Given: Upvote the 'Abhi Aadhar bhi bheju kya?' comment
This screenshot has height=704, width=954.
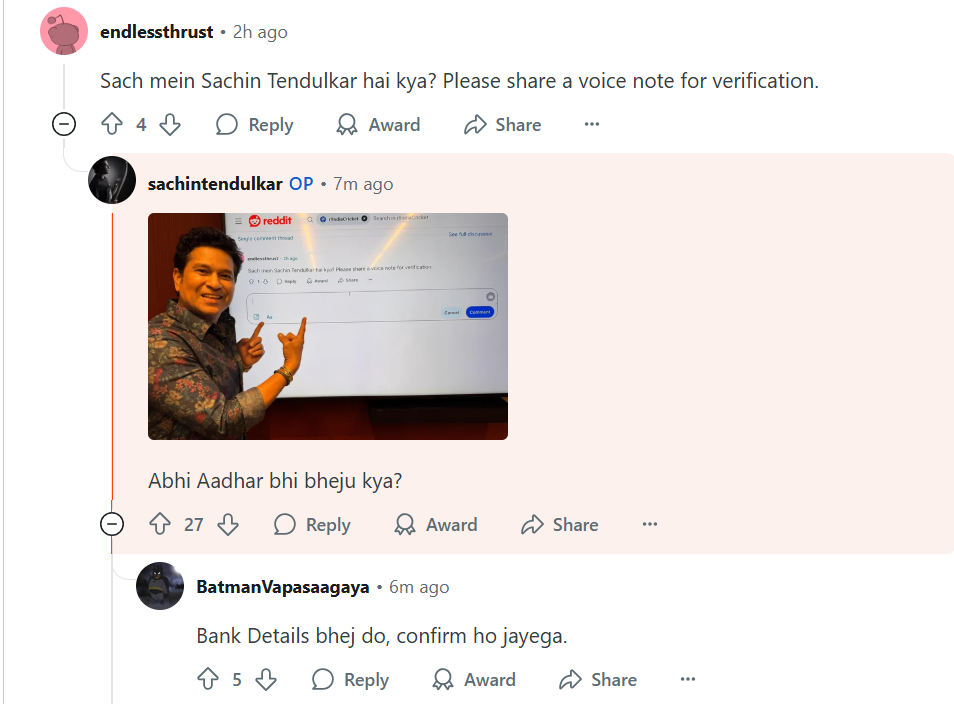Looking at the screenshot, I should click(160, 525).
